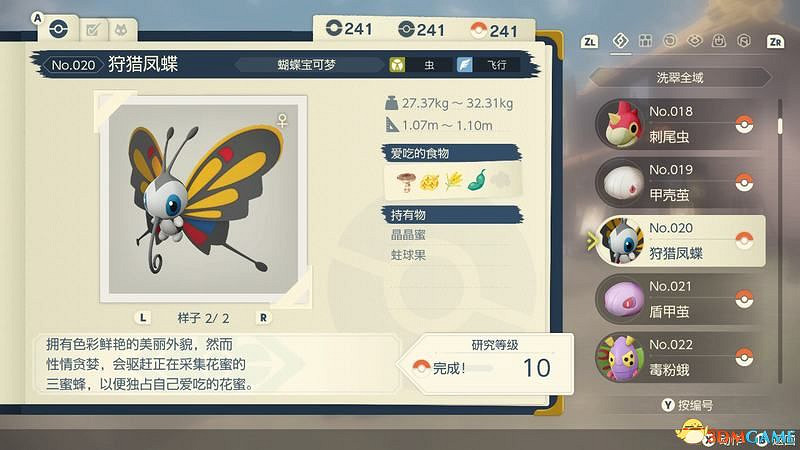The height and width of the screenshot is (450, 800).
Task: Select No.019 甲壳茧 entry
Action: [680, 182]
